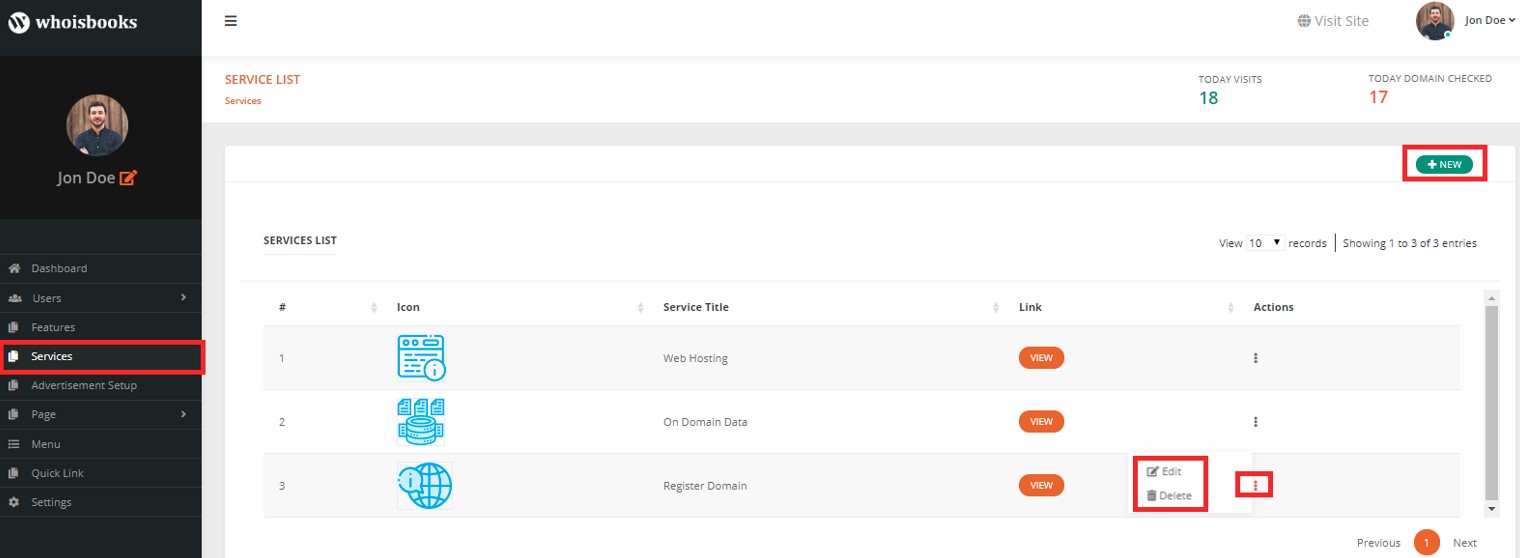Click the On Domain Data server icon
This screenshot has width=1520, height=558.
point(421,422)
